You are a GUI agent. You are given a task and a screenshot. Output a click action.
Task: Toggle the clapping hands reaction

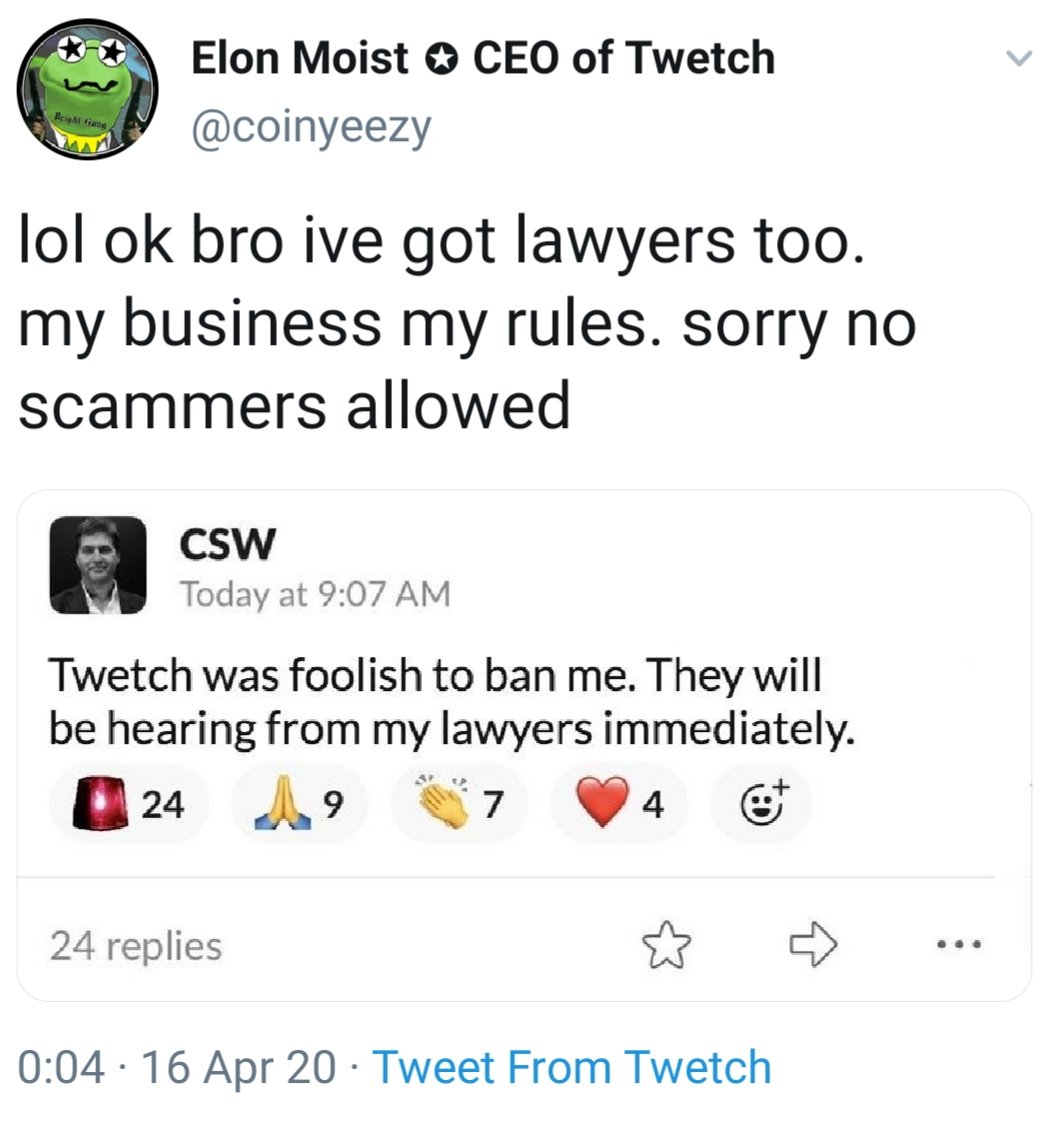click(458, 804)
